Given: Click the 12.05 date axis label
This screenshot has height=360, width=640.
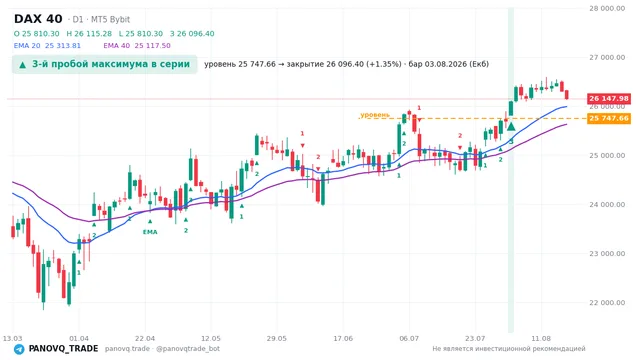Looking at the screenshot, I should pyautogui.click(x=211, y=338).
